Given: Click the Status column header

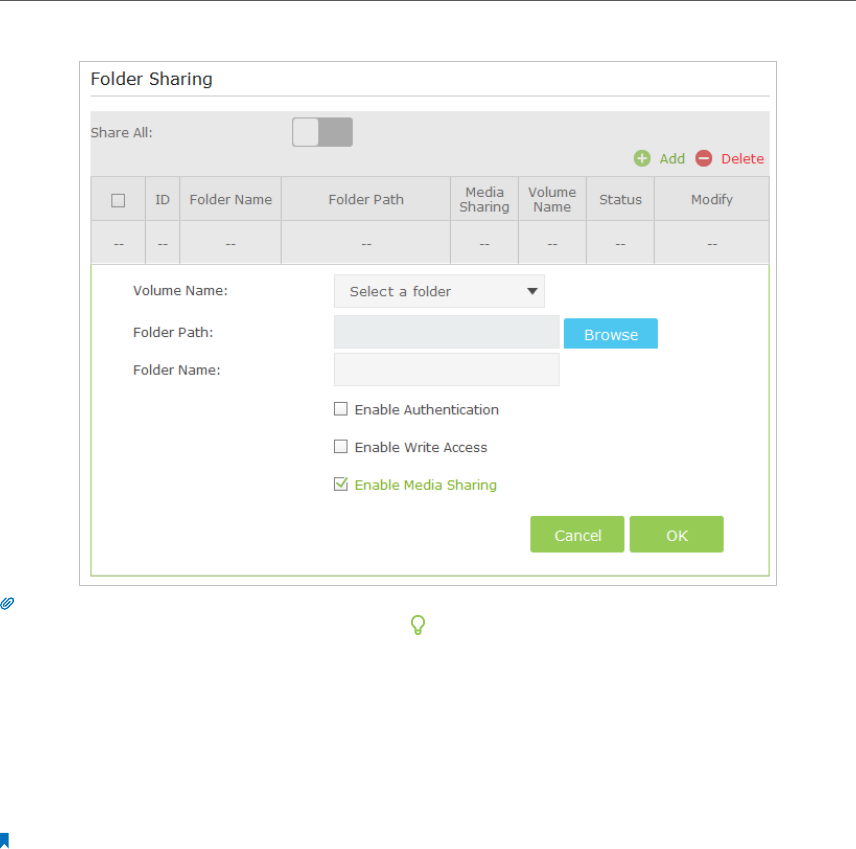Looking at the screenshot, I should click(620, 199).
